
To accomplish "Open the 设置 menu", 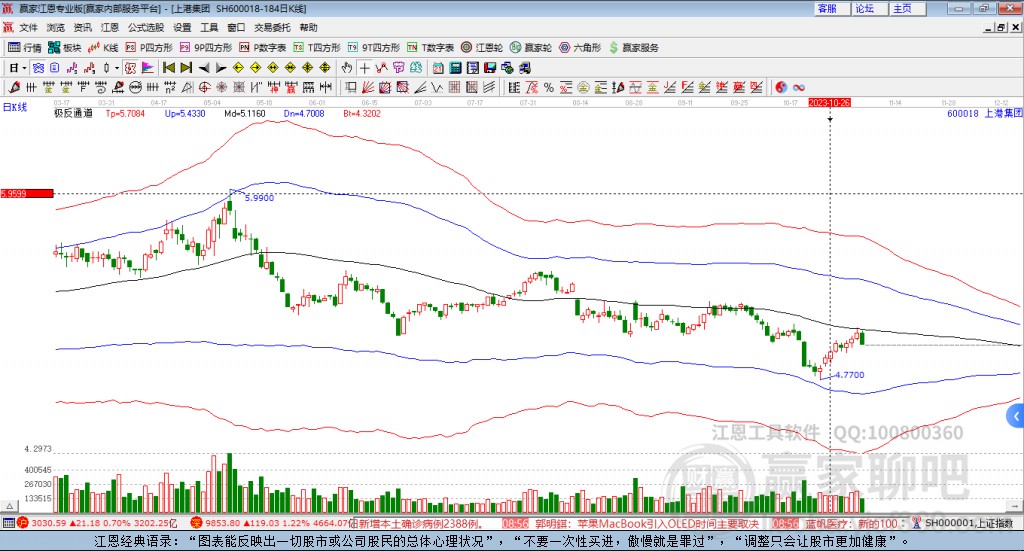I will pos(182,27).
